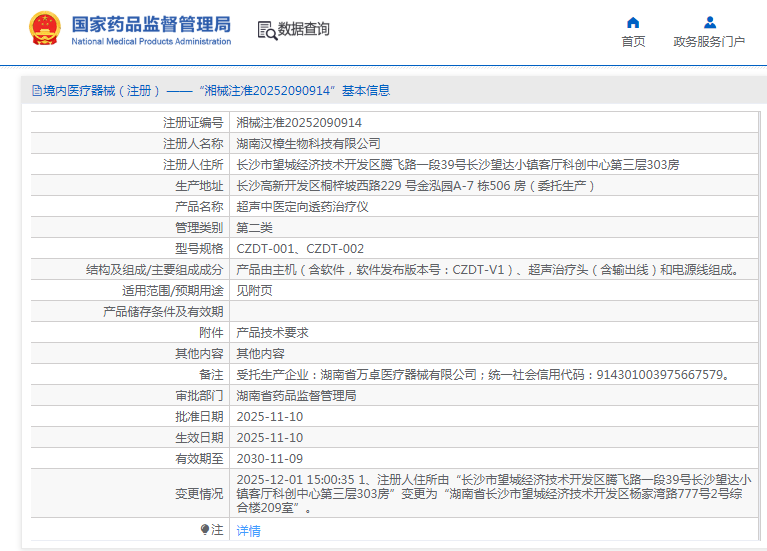Click 产品技术要求 attachment cell
Viewport: 767px width, 551px height.
click(x=272, y=333)
